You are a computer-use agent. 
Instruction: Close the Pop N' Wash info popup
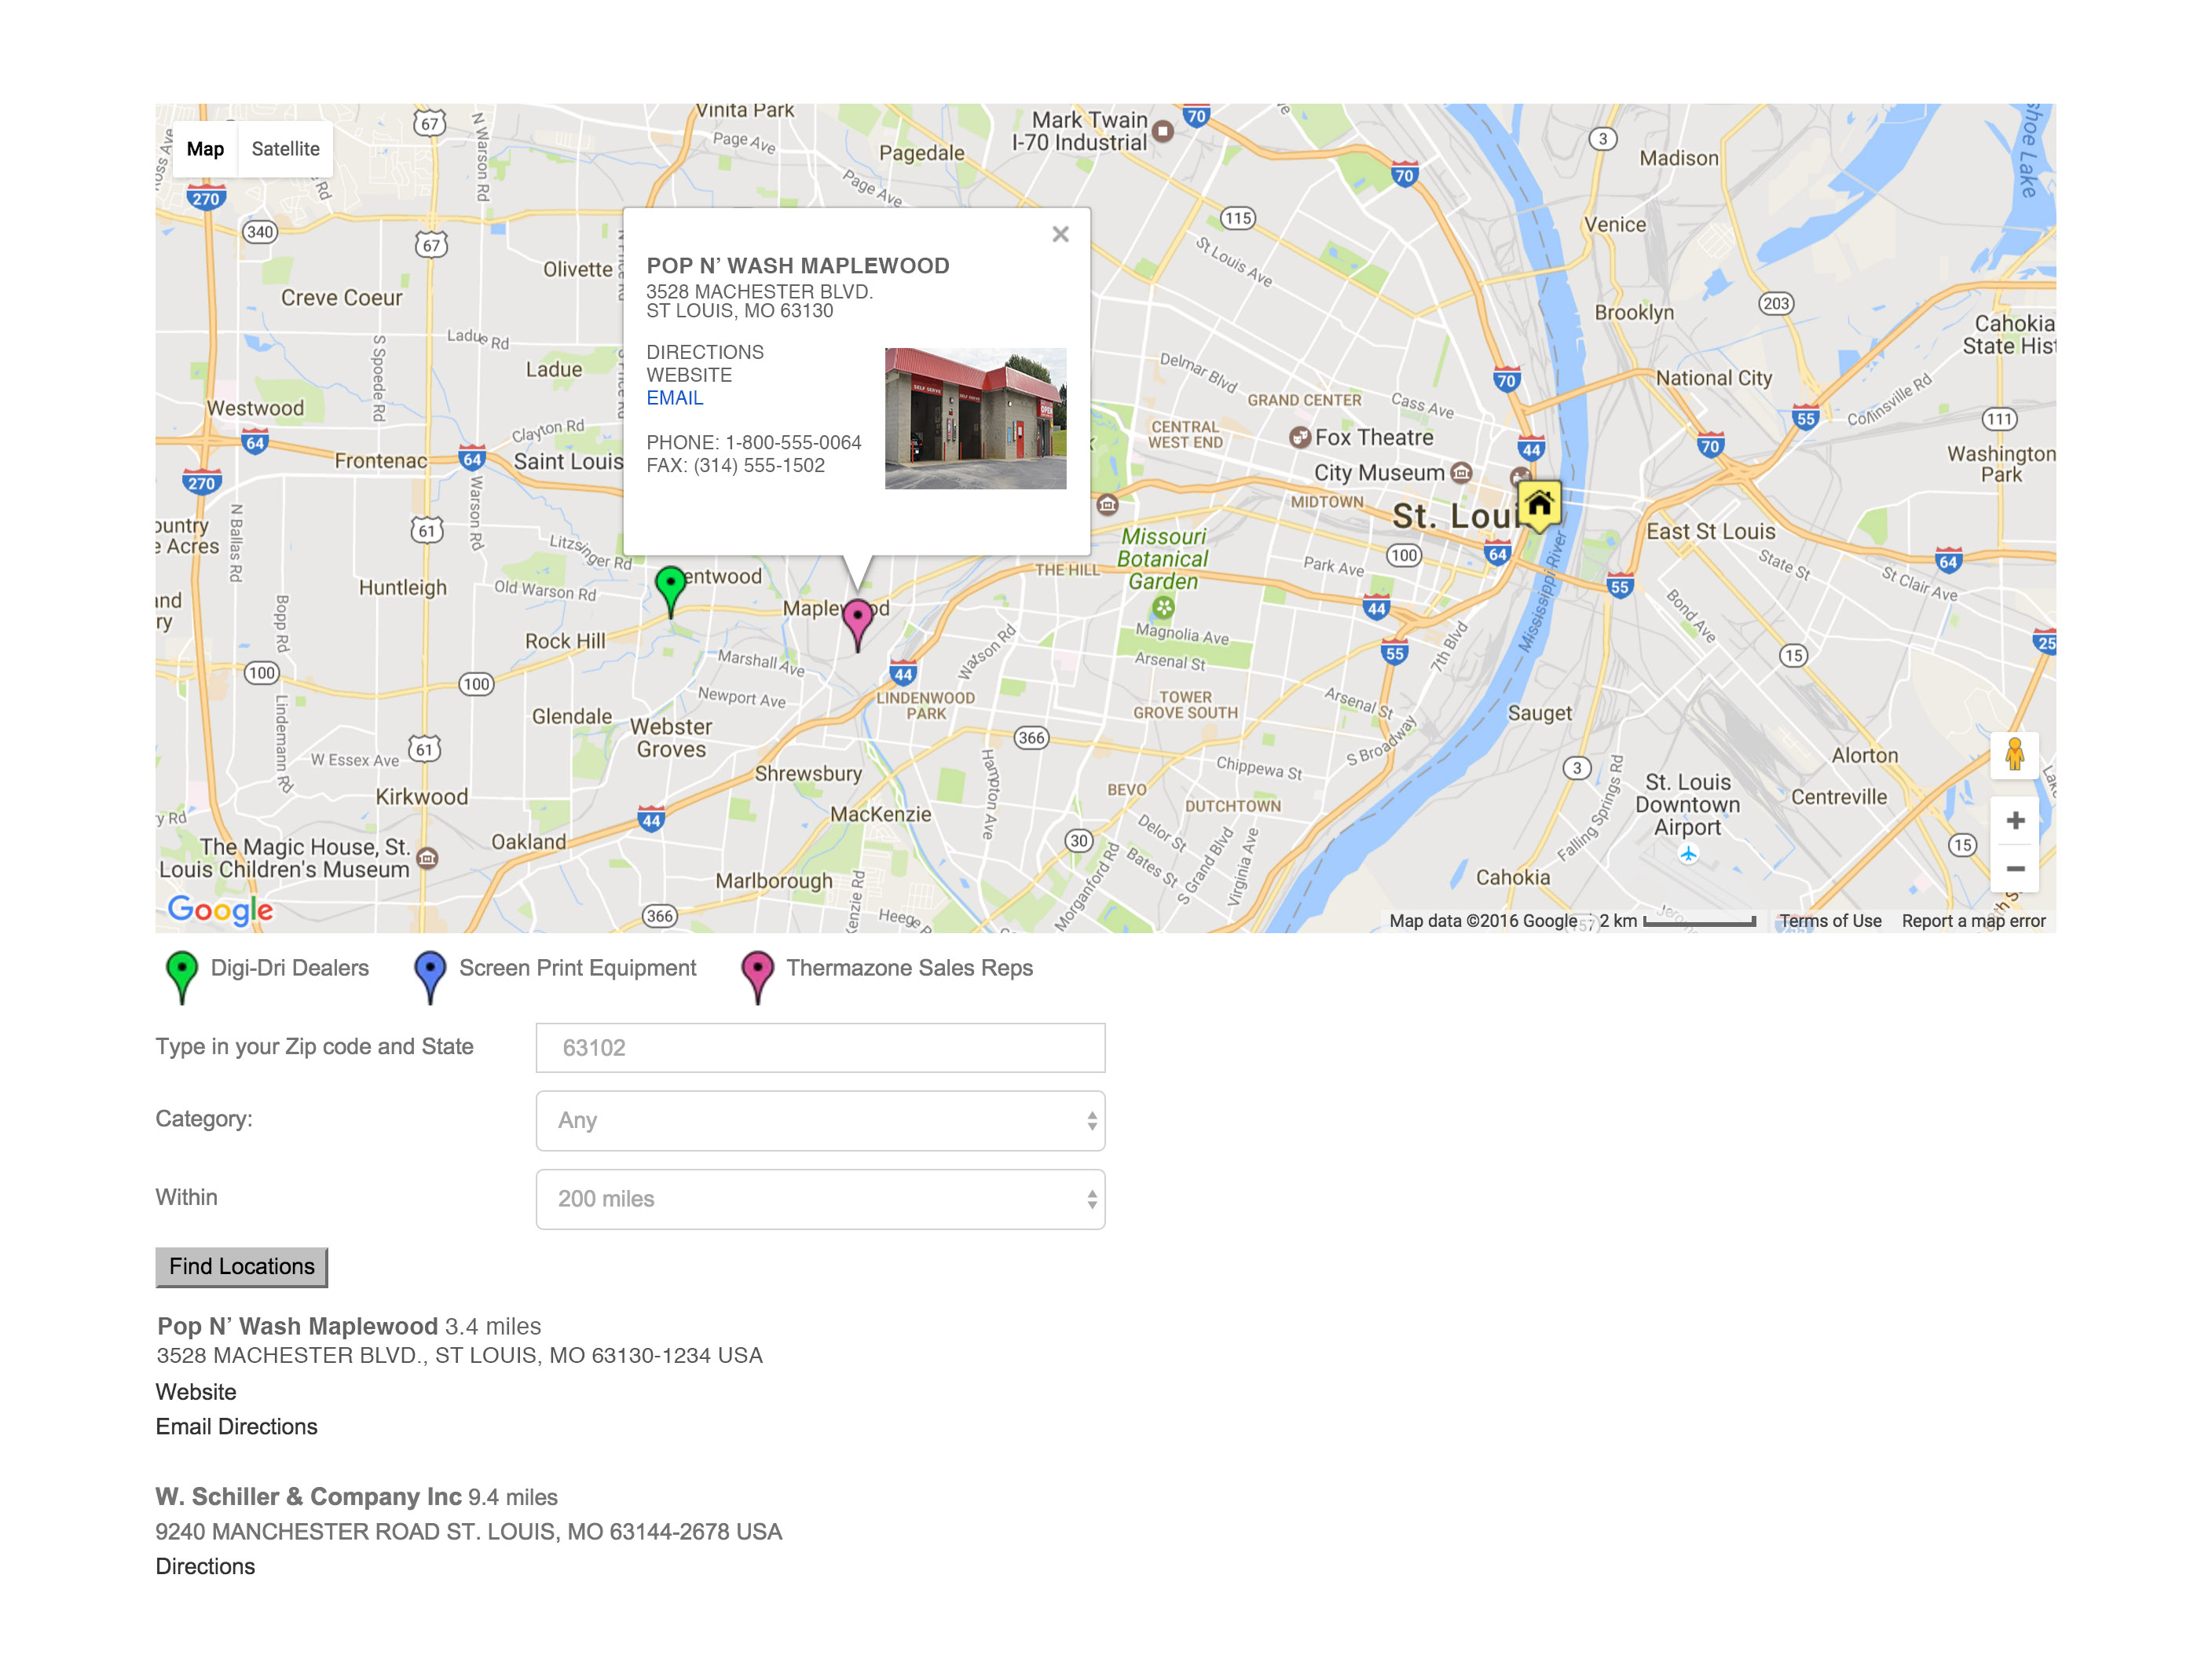pyautogui.click(x=1060, y=234)
